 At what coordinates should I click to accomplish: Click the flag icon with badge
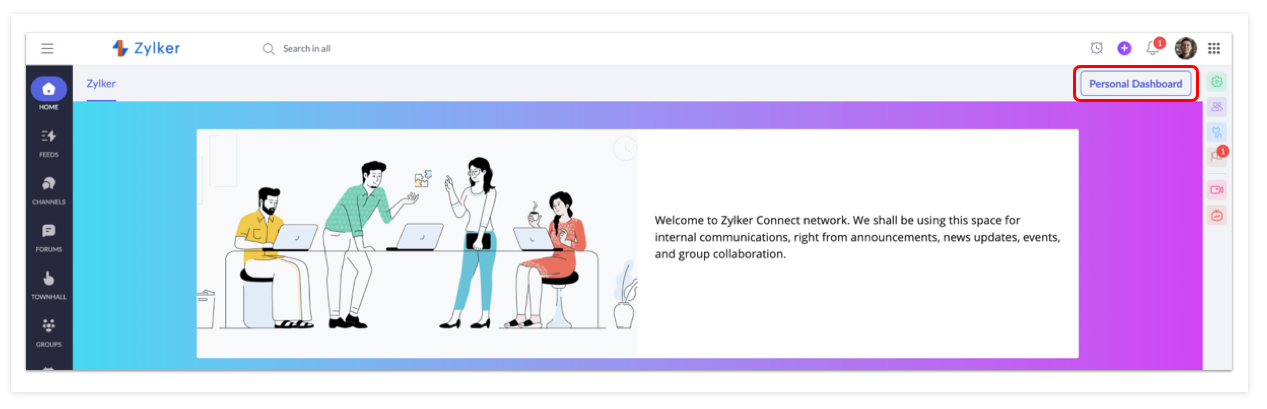[x=1217, y=156]
